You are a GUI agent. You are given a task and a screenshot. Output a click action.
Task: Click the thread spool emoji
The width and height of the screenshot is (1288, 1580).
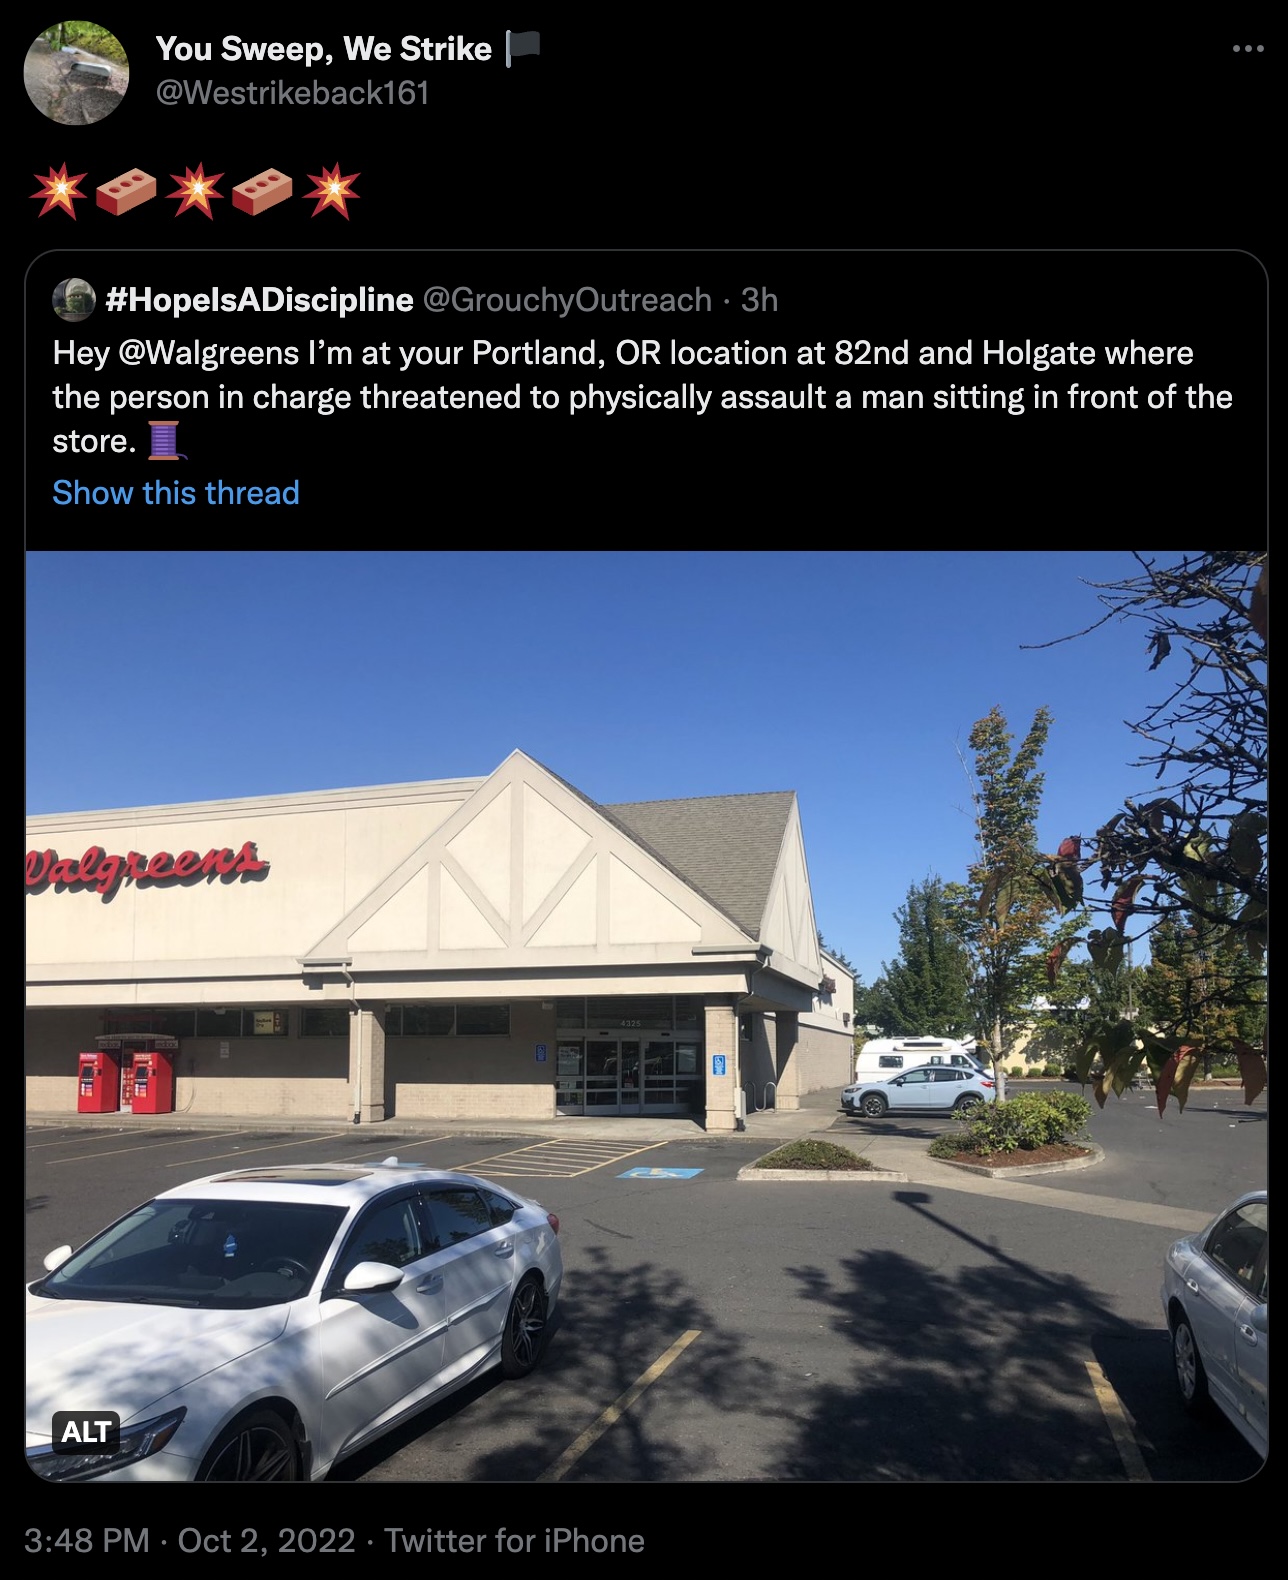click(x=165, y=440)
